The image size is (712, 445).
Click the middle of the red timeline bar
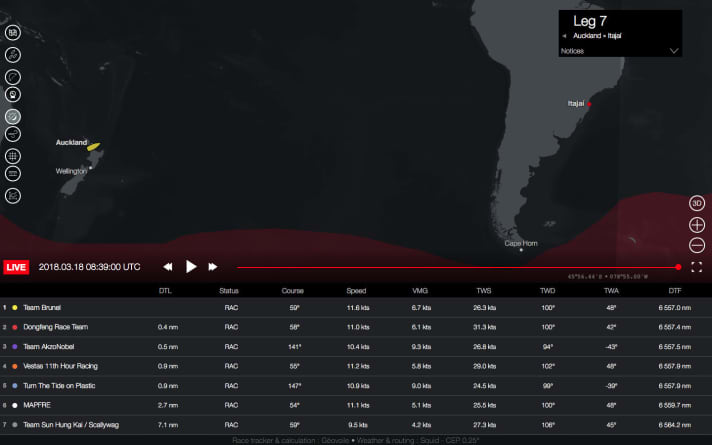(458, 267)
